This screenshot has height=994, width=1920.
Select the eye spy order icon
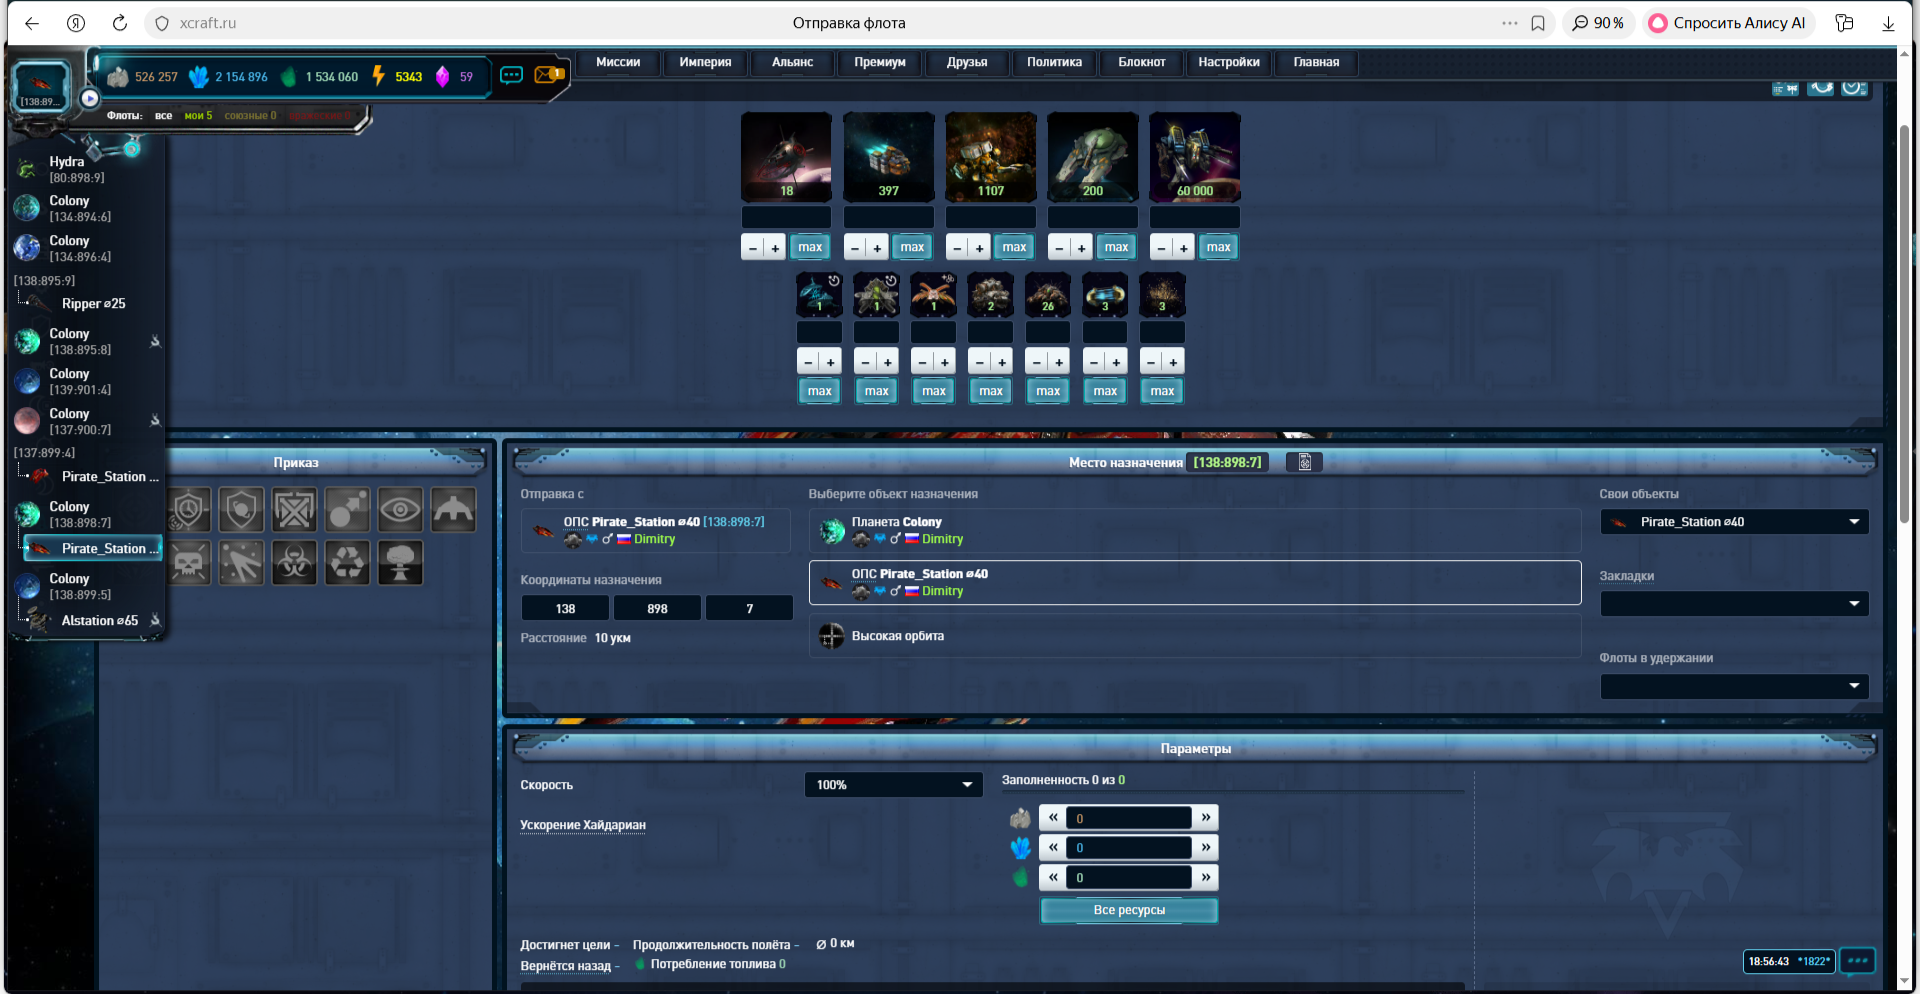coord(400,510)
